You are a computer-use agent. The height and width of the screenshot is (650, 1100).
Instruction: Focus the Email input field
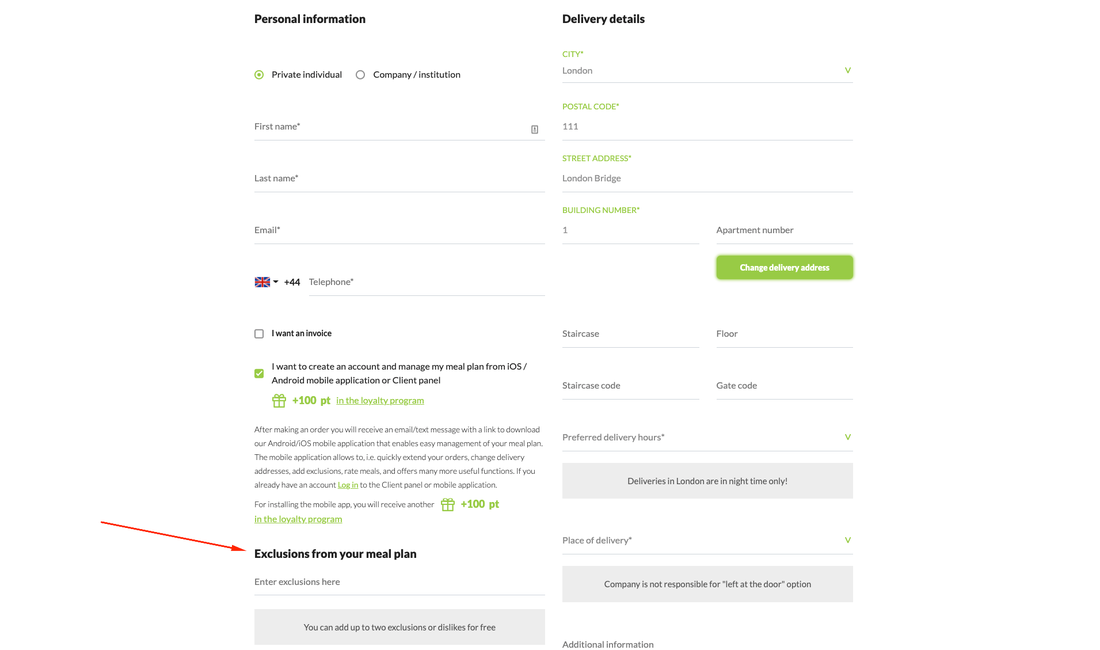point(398,230)
